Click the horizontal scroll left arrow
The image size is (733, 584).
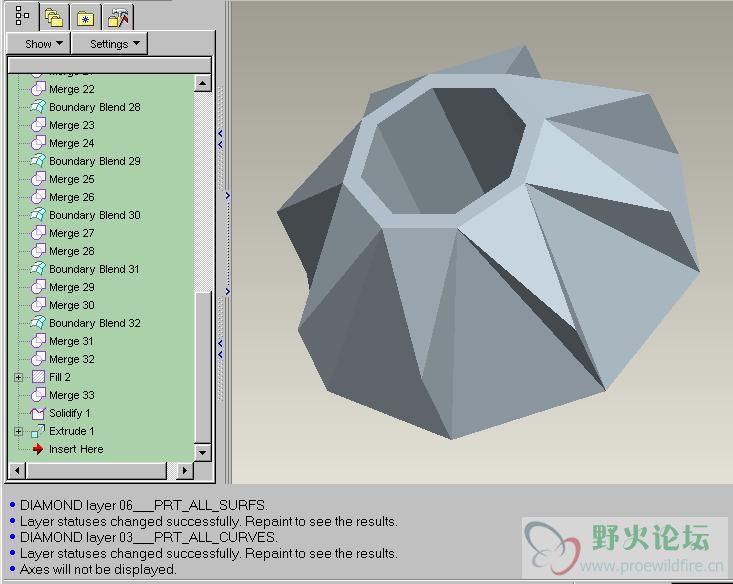click(x=17, y=470)
